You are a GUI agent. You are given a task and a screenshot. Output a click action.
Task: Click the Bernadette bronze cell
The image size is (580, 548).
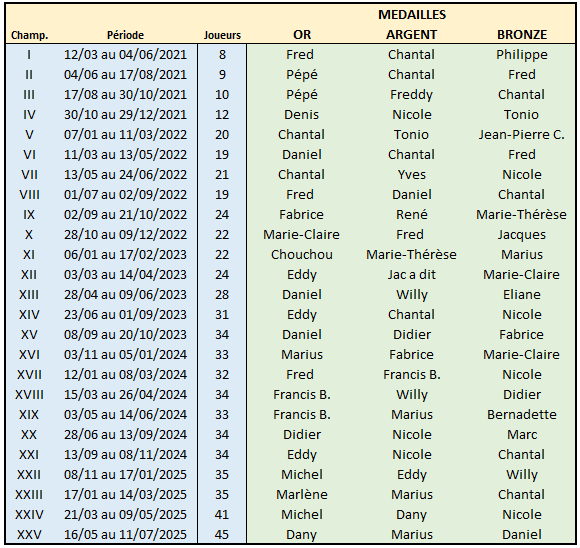tap(522, 414)
